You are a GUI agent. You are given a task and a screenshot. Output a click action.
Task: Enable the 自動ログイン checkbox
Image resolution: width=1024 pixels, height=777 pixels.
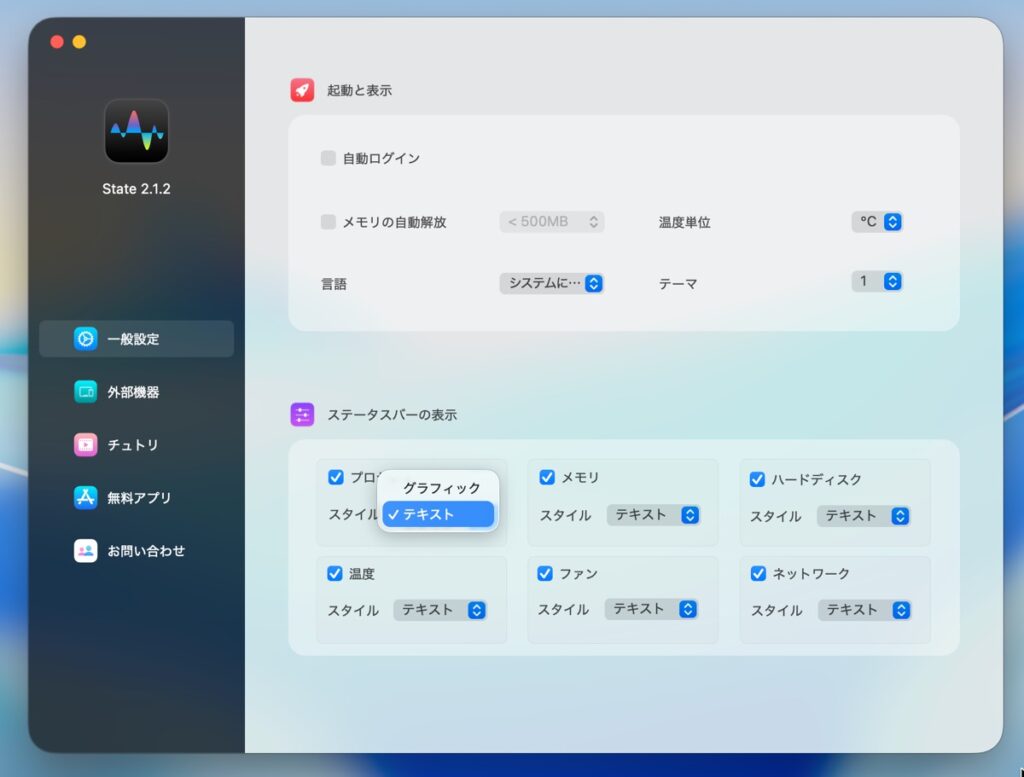(x=328, y=158)
